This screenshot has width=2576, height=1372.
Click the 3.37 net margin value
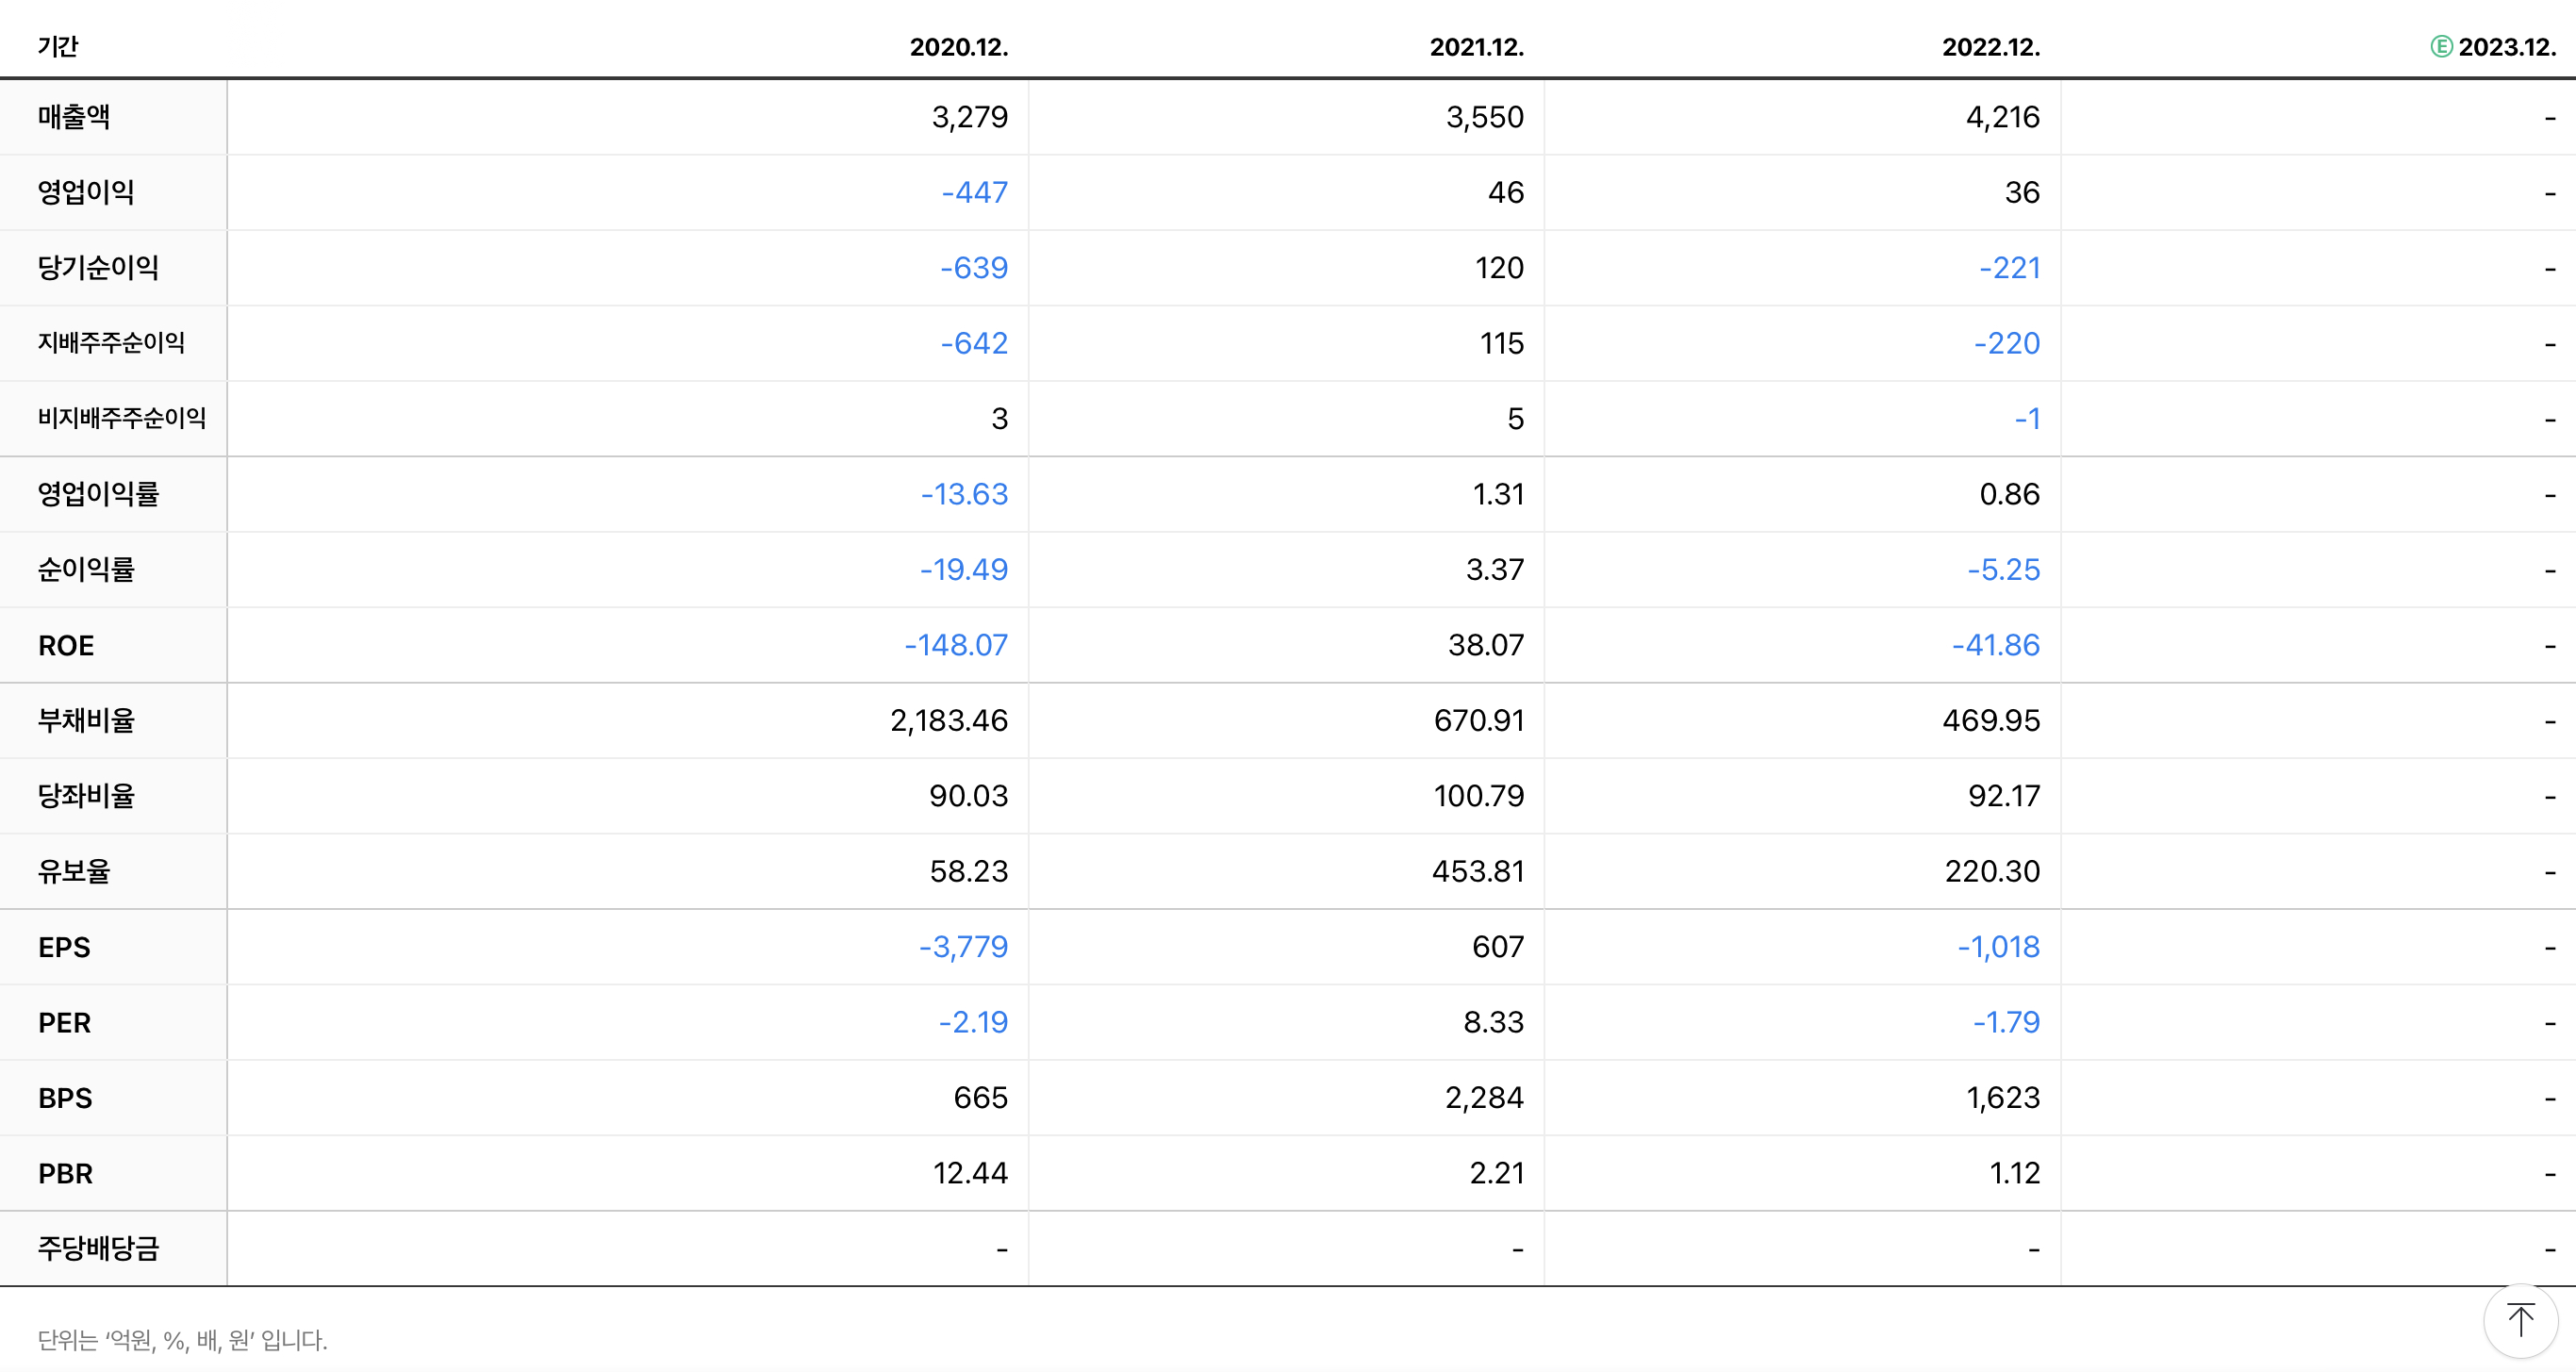(x=1495, y=569)
